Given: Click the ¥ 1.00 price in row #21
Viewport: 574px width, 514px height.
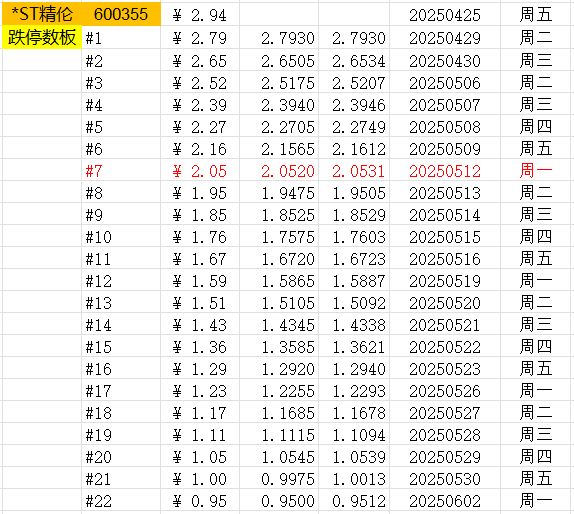Looking at the screenshot, I should (200, 479).
